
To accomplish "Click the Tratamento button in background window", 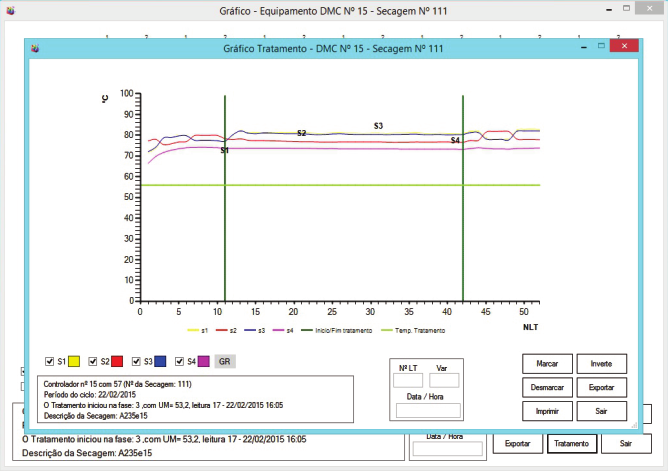I will pos(571,443).
